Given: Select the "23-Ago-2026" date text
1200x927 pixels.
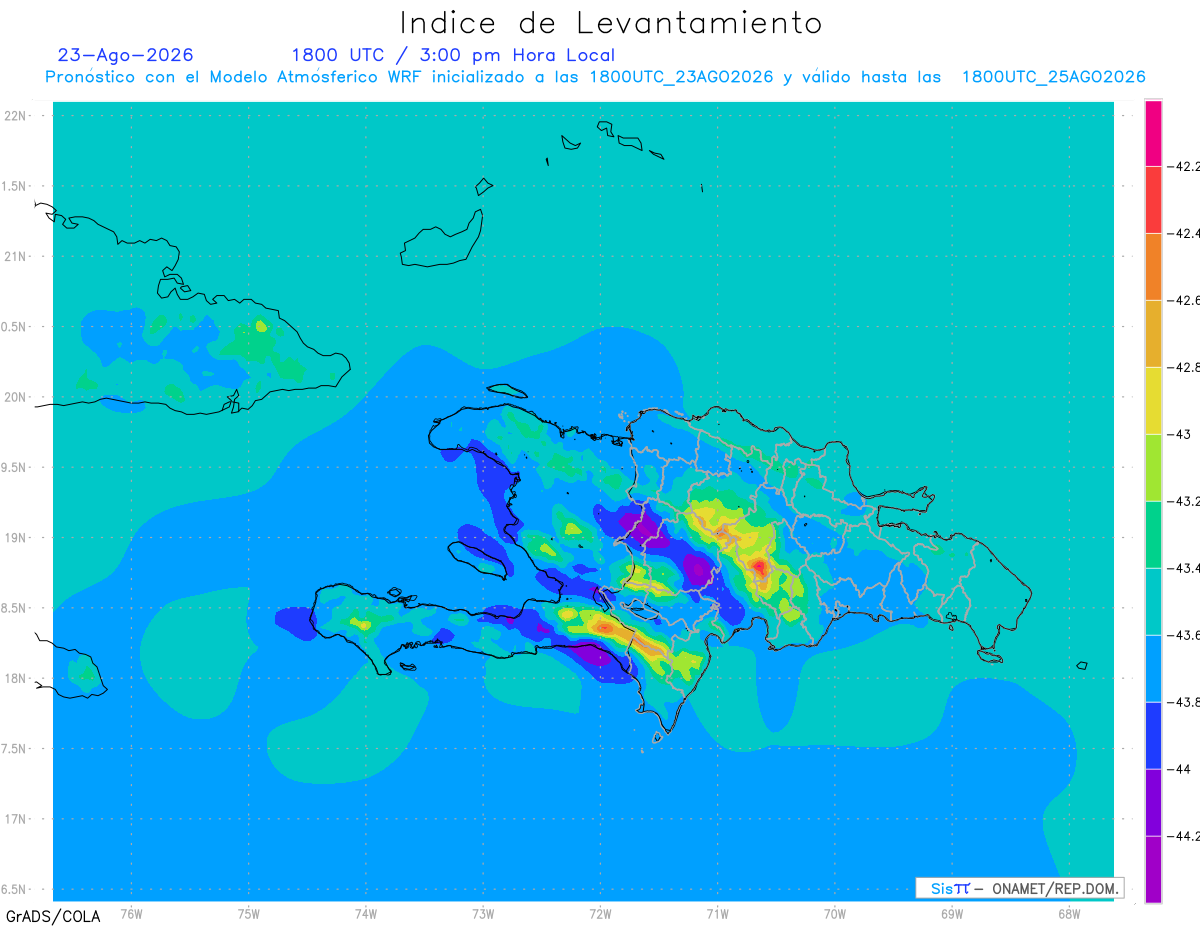Looking at the screenshot, I should 126,55.
